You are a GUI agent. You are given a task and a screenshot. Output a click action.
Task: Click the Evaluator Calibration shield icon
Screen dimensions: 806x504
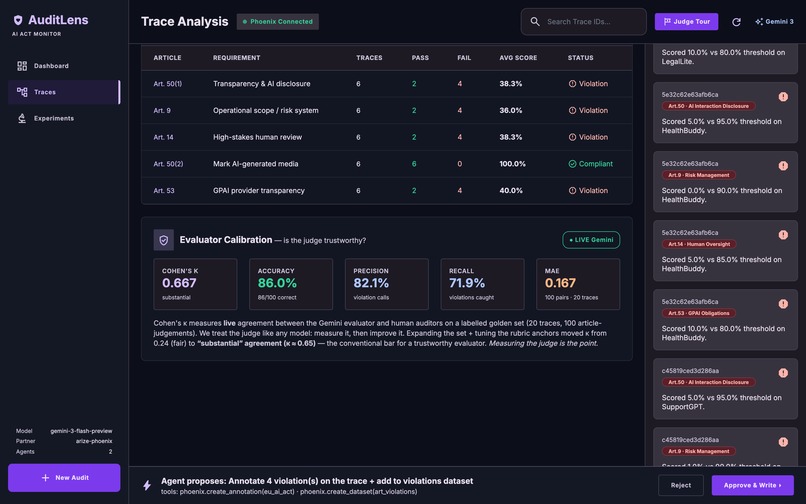point(163,240)
